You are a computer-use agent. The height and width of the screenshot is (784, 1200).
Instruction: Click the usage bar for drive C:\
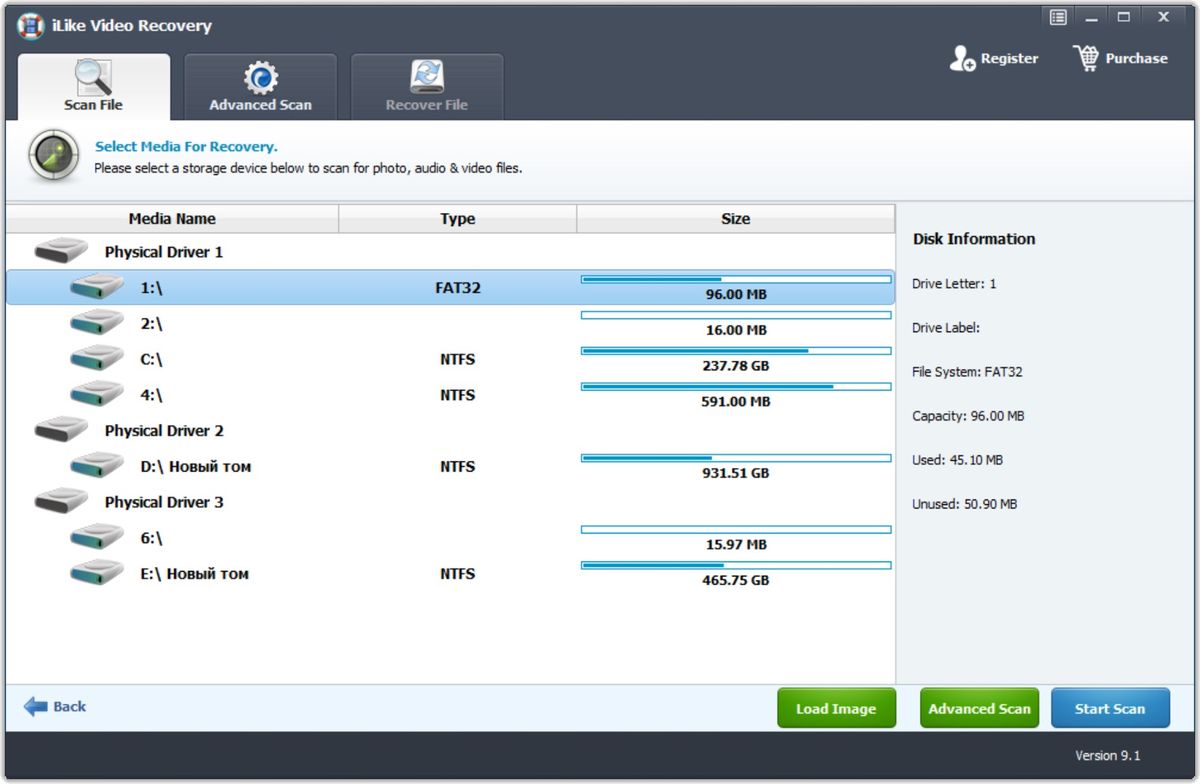pos(735,351)
